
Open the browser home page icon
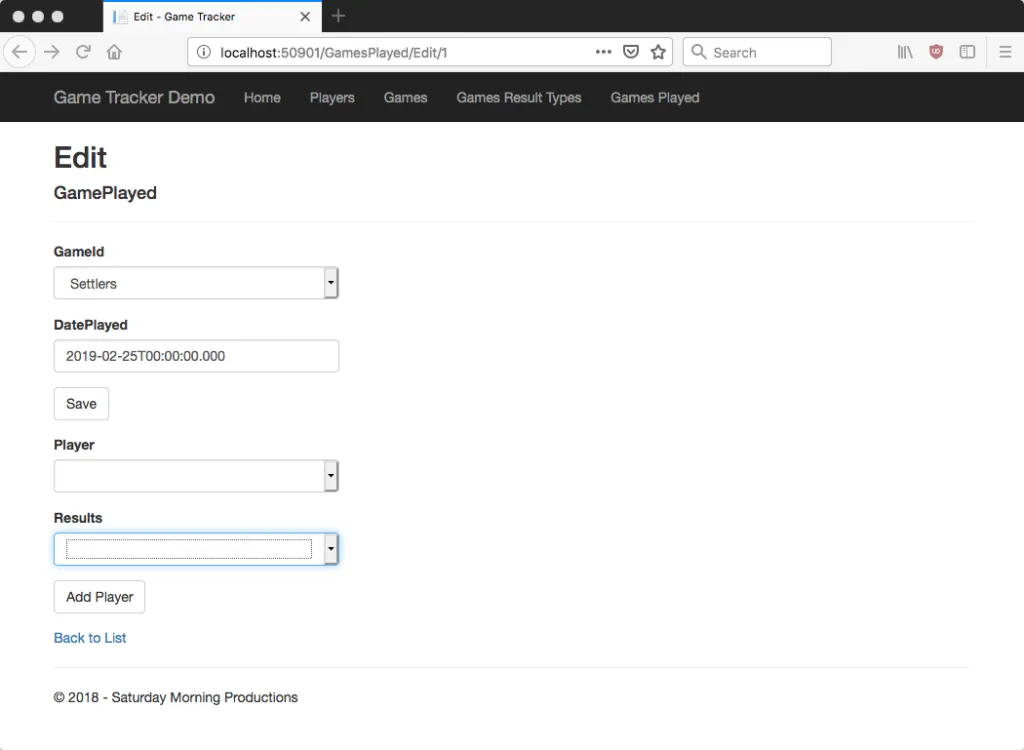(114, 52)
